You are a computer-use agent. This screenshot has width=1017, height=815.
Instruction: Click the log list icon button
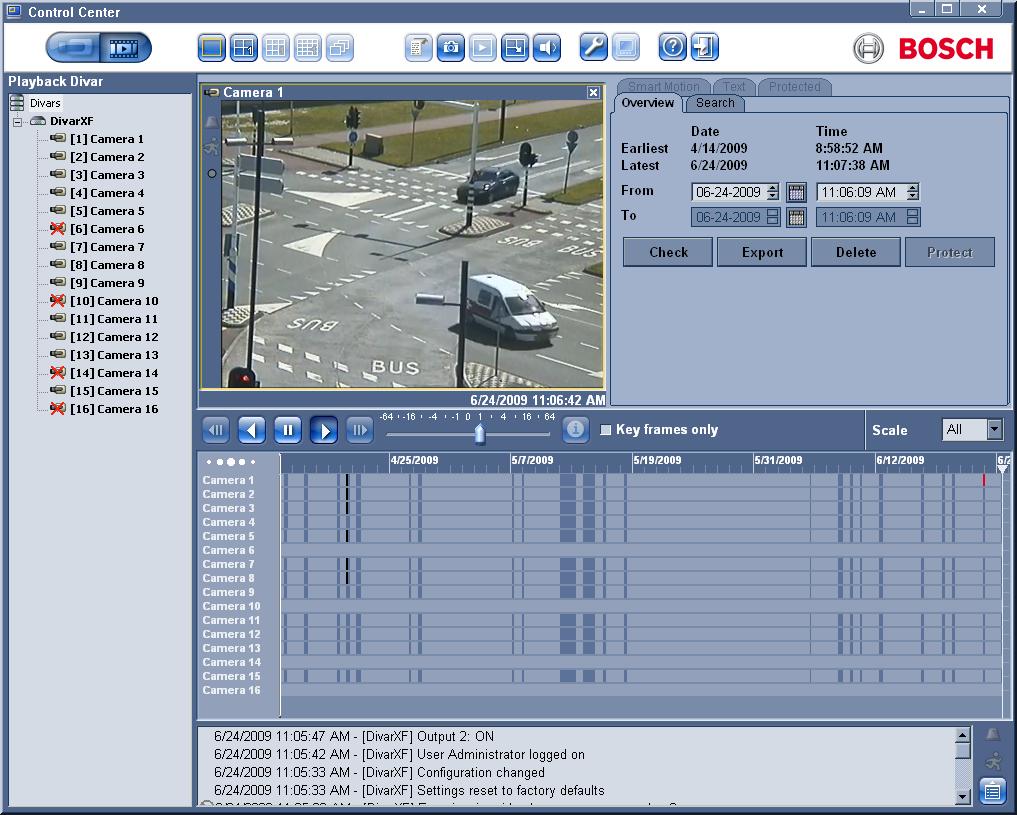(992, 792)
